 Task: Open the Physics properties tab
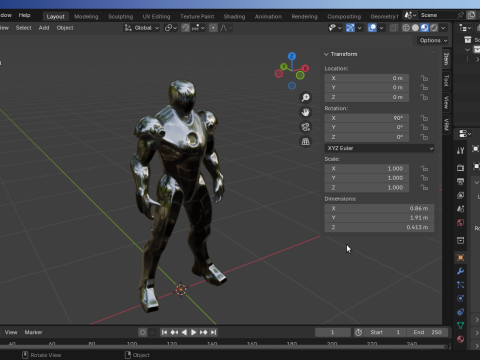[460, 298]
